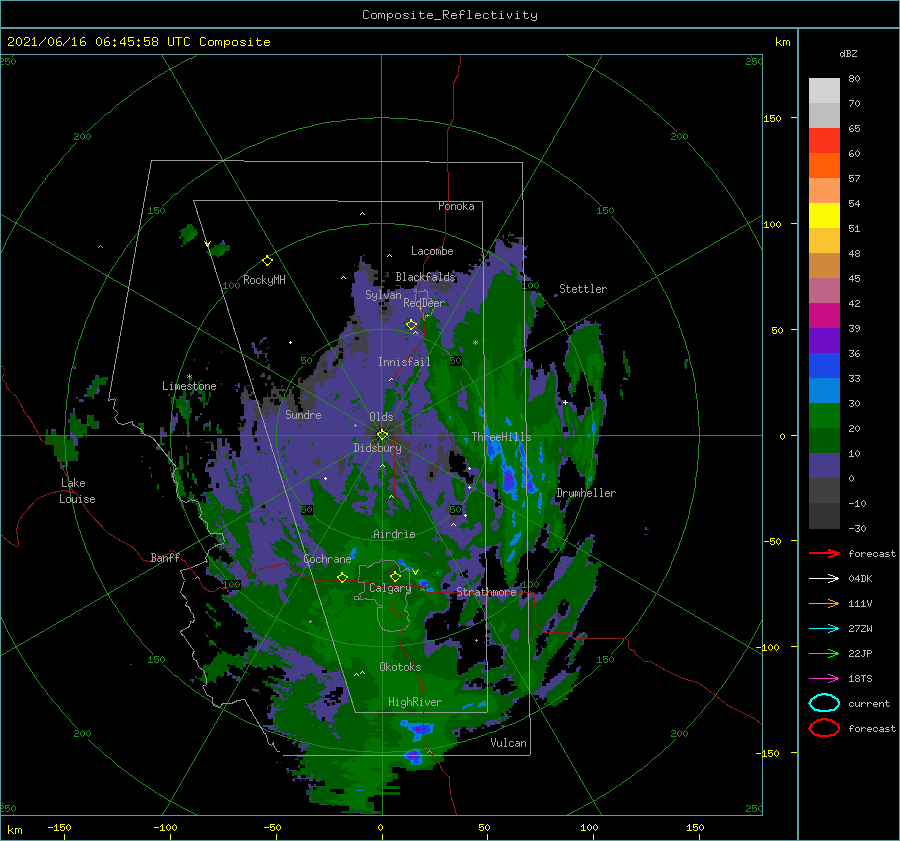
Task: Click the km unit label at bottom left
Action: point(14,830)
